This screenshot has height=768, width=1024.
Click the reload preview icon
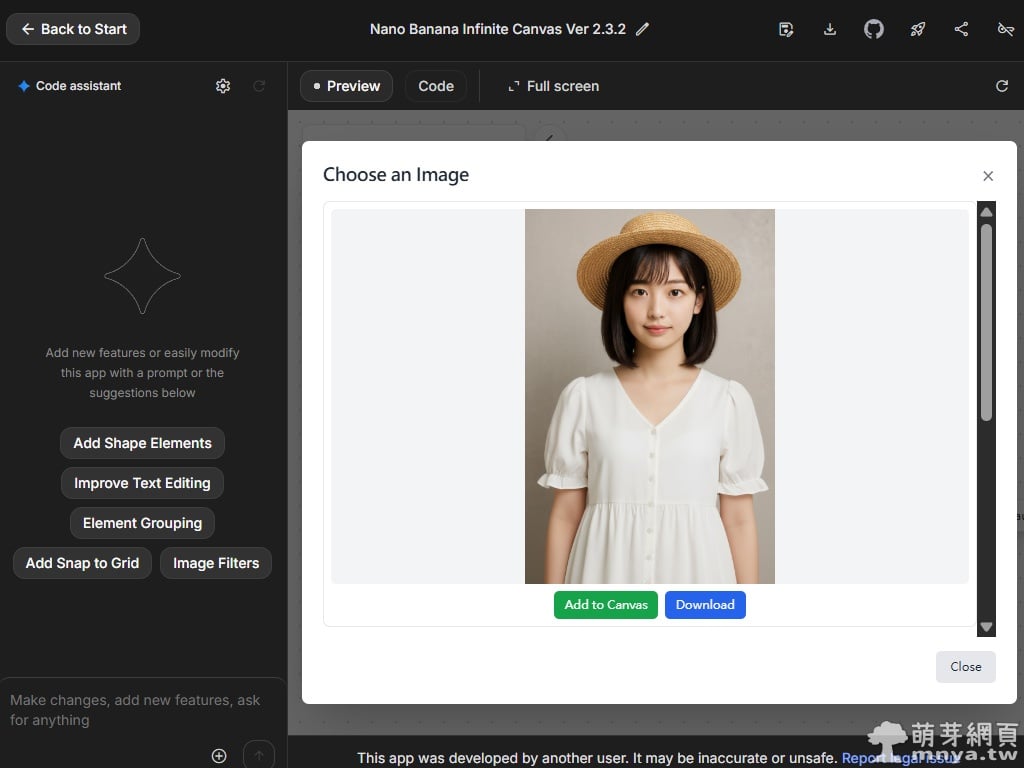pos(1002,86)
